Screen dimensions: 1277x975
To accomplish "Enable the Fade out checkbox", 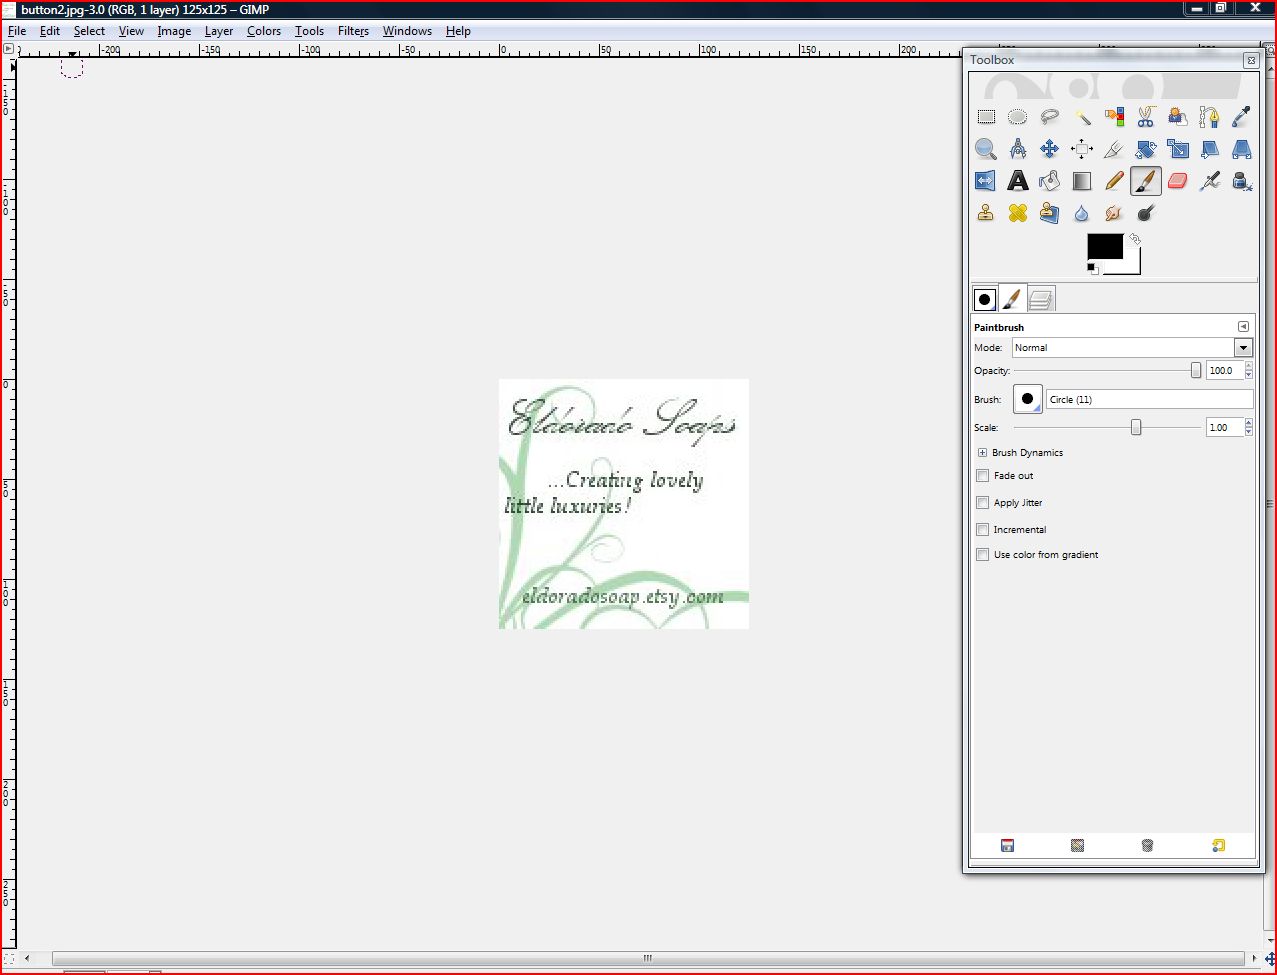I will tap(982, 476).
